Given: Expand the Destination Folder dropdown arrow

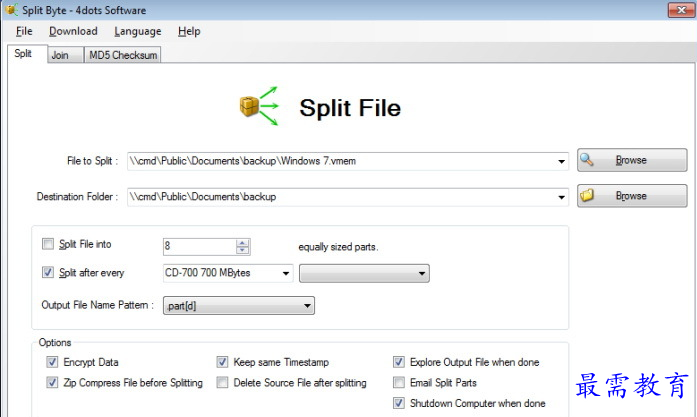Looking at the screenshot, I should click(561, 197).
